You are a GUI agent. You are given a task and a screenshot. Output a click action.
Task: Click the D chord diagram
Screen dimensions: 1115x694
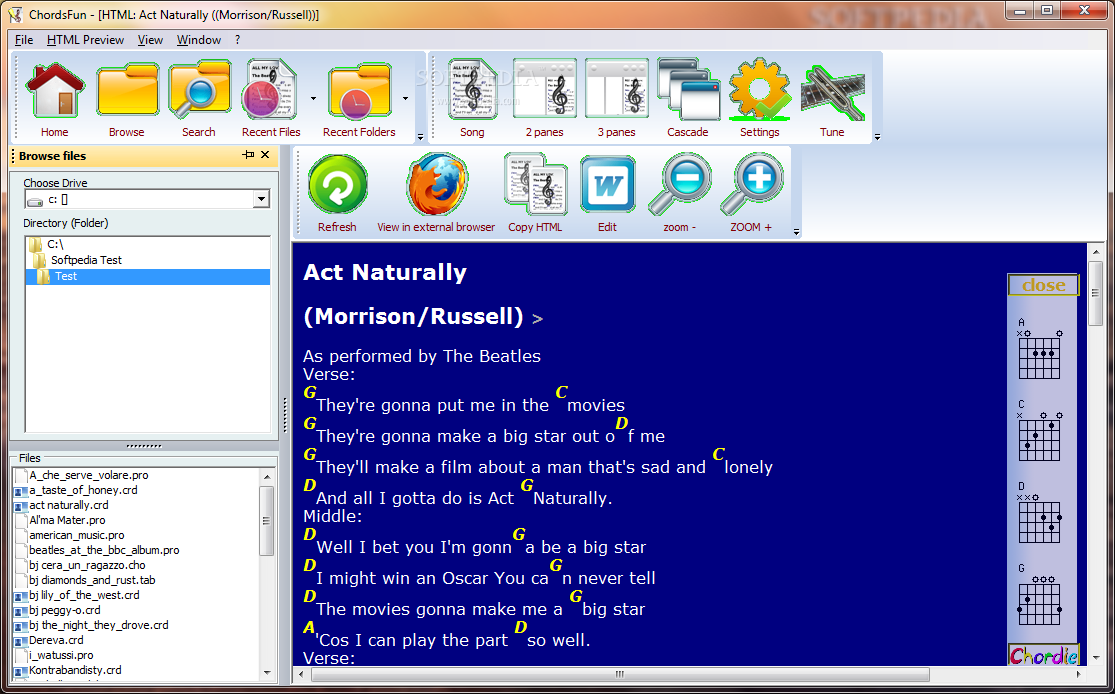[1039, 513]
